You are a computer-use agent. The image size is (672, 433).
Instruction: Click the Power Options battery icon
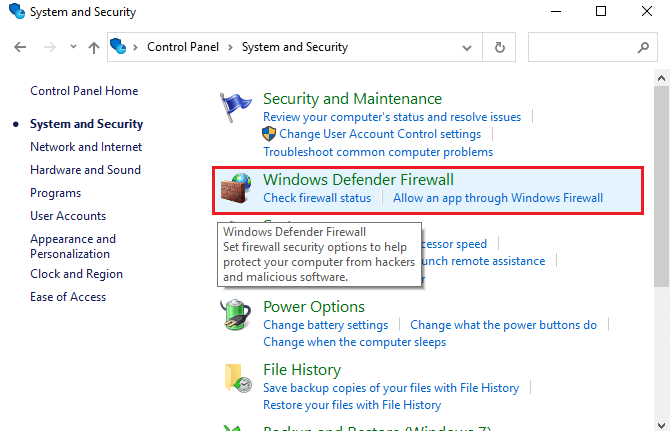(236, 315)
